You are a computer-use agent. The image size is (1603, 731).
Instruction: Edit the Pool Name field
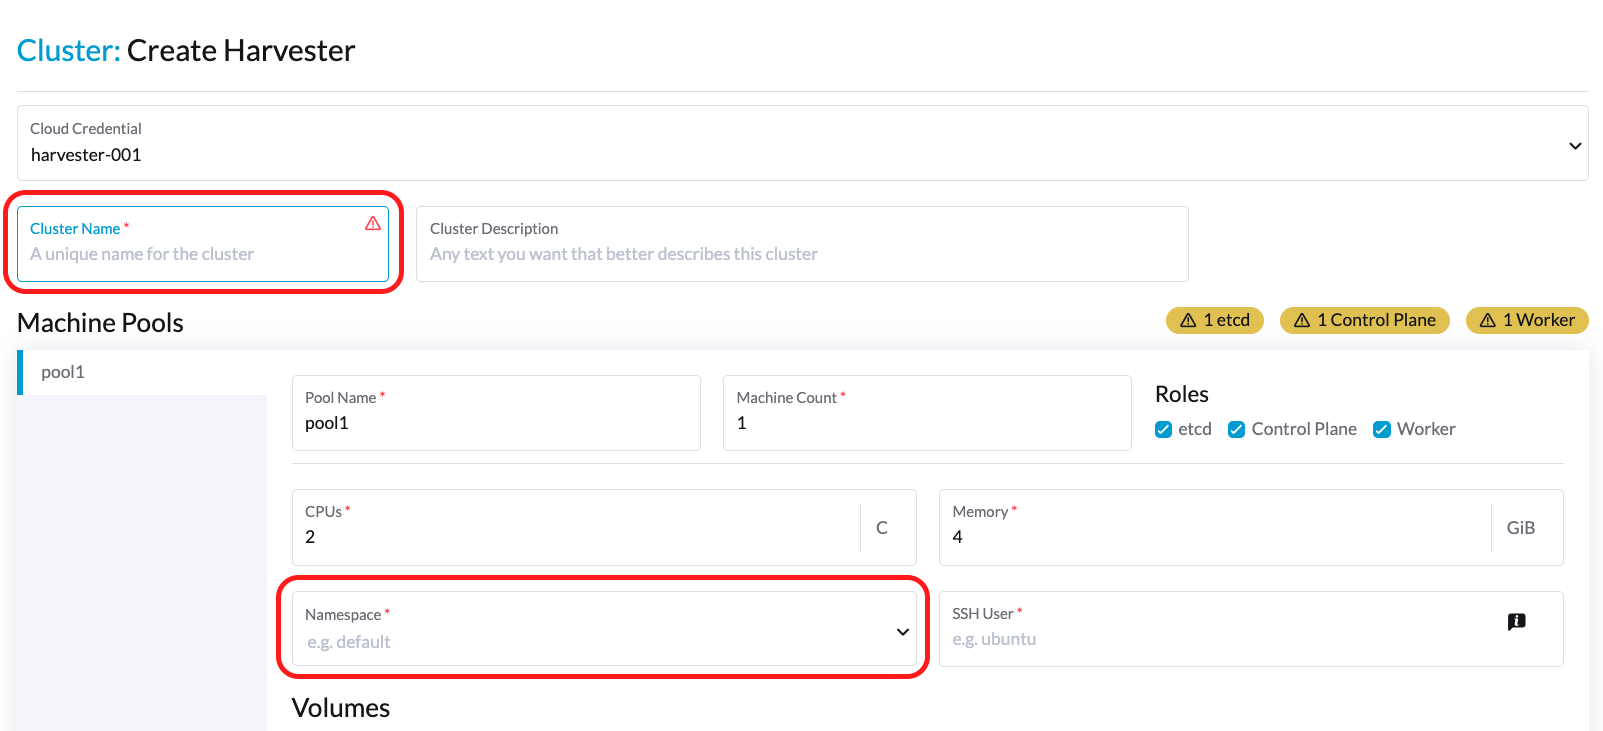click(495, 423)
